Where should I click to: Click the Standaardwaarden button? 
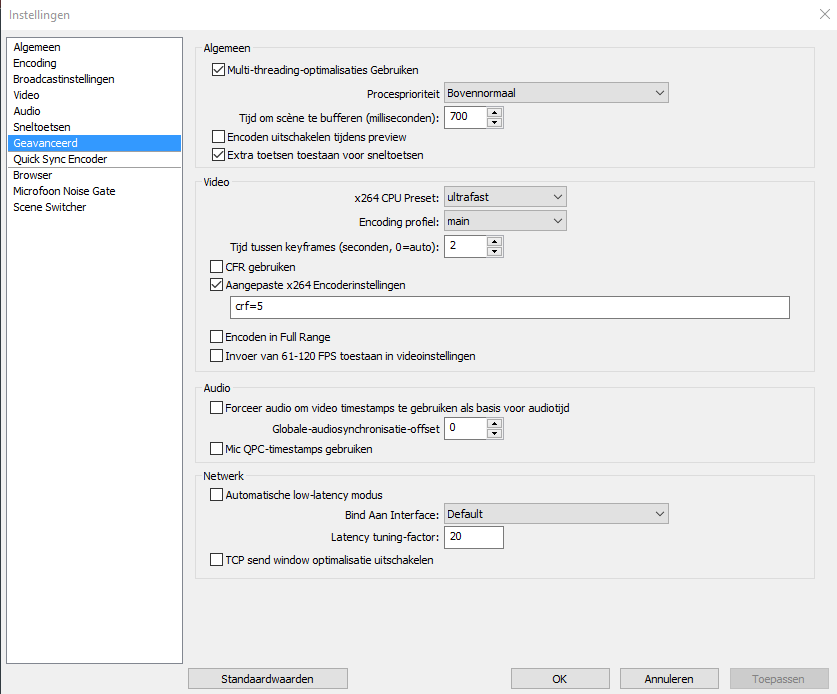click(x=267, y=679)
